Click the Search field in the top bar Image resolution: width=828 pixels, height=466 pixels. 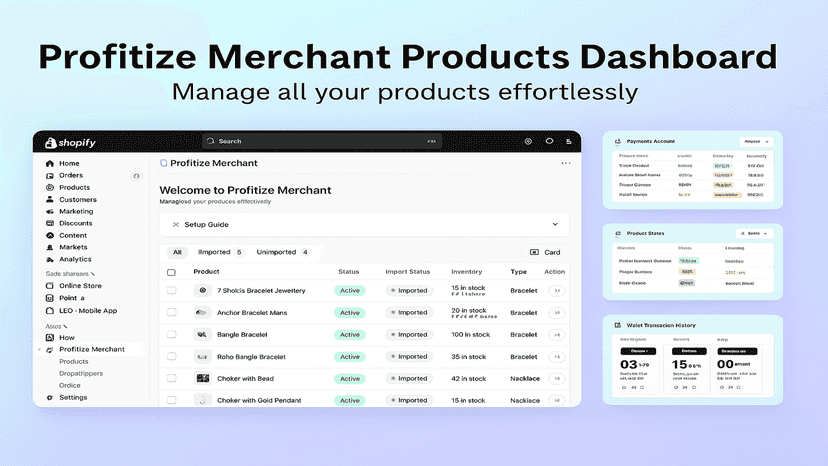[322, 141]
